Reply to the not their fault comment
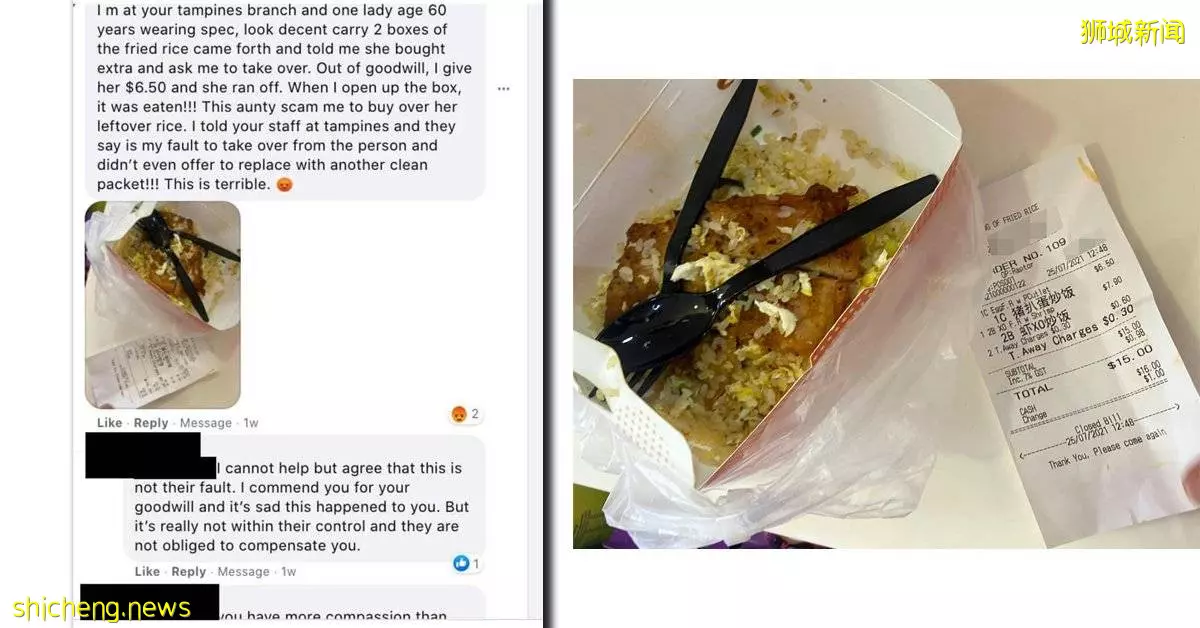The image size is (1200, 628). [189, 571]
